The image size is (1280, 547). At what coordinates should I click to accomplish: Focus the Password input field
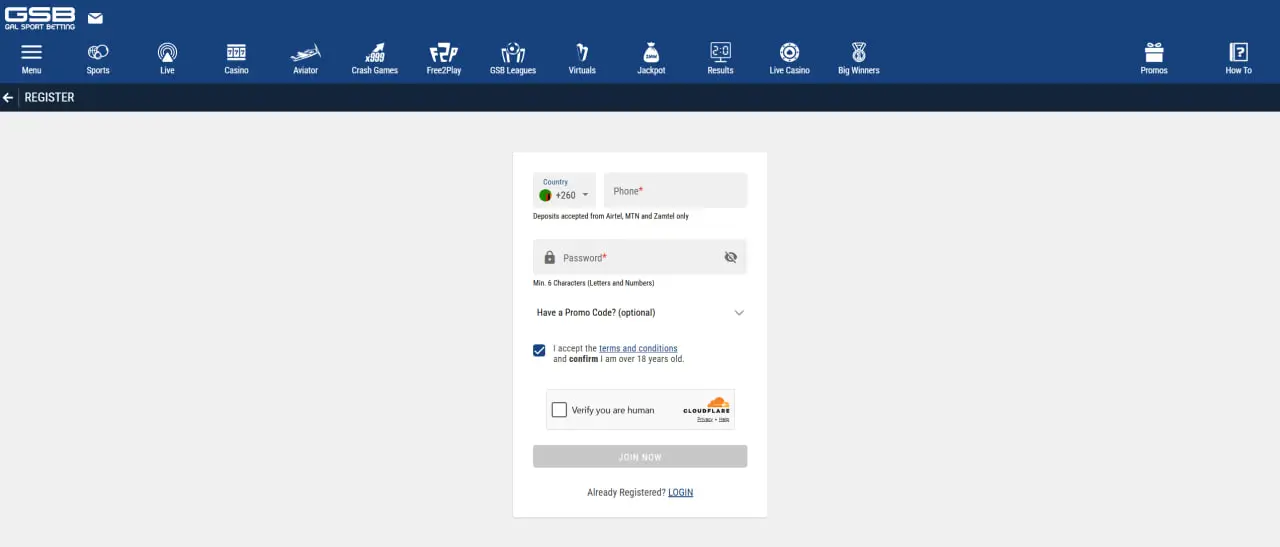[x=640, y=257]
